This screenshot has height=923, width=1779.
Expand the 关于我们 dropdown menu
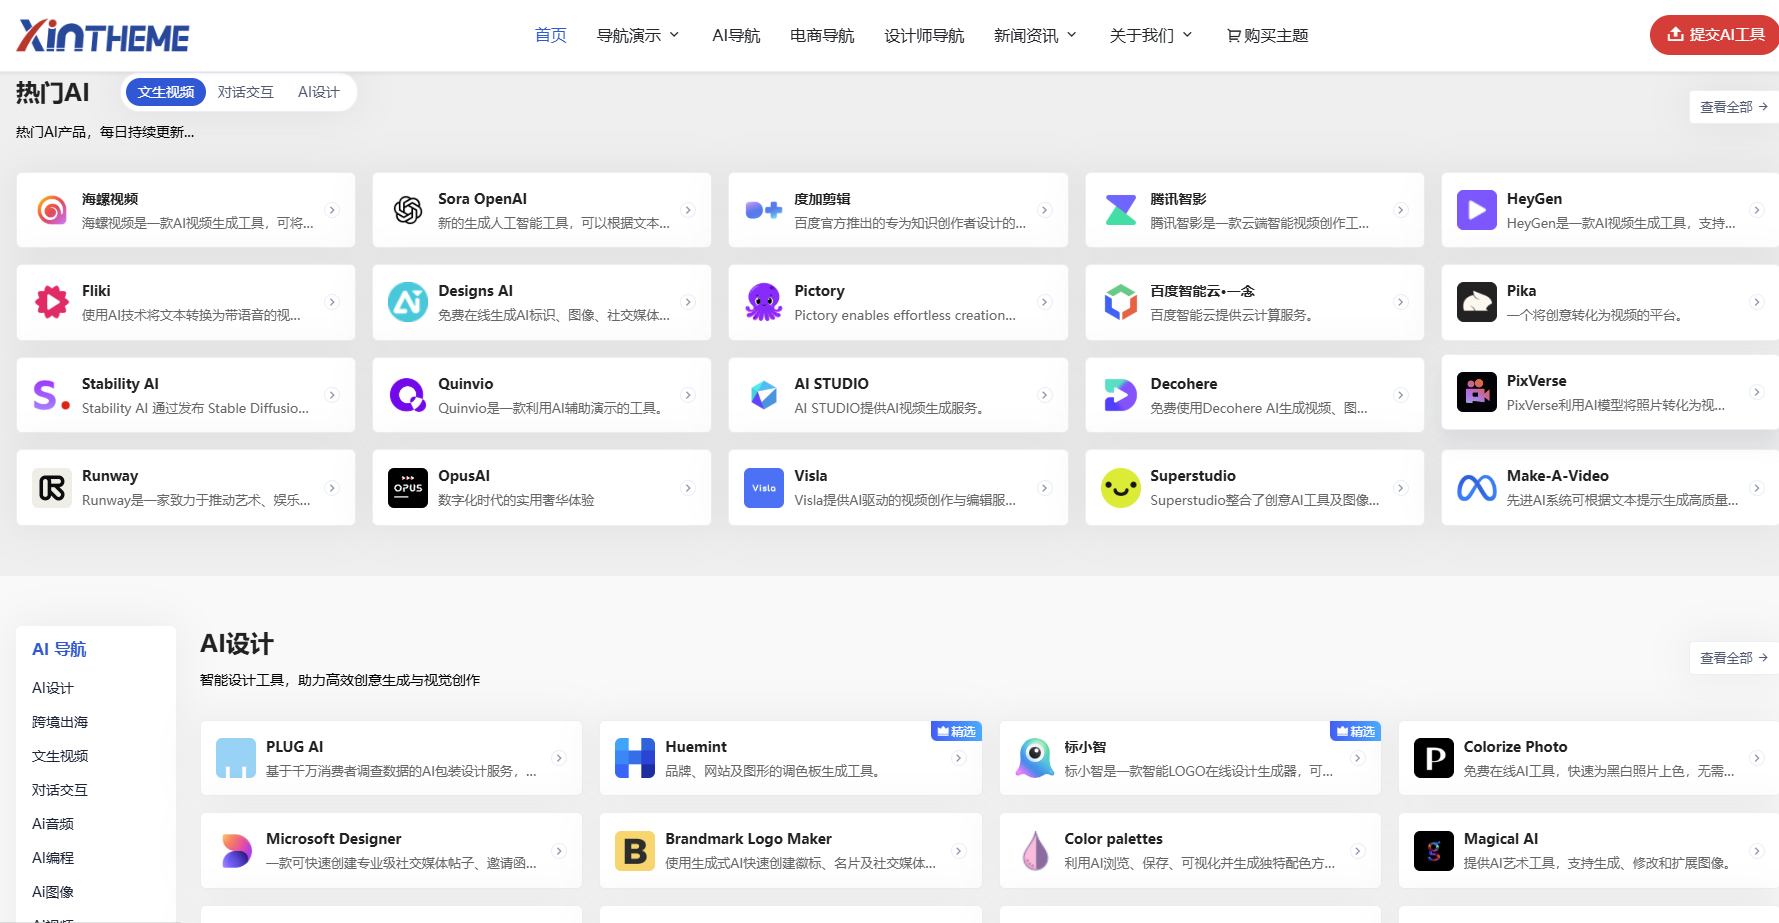[x=1151, y=35]
